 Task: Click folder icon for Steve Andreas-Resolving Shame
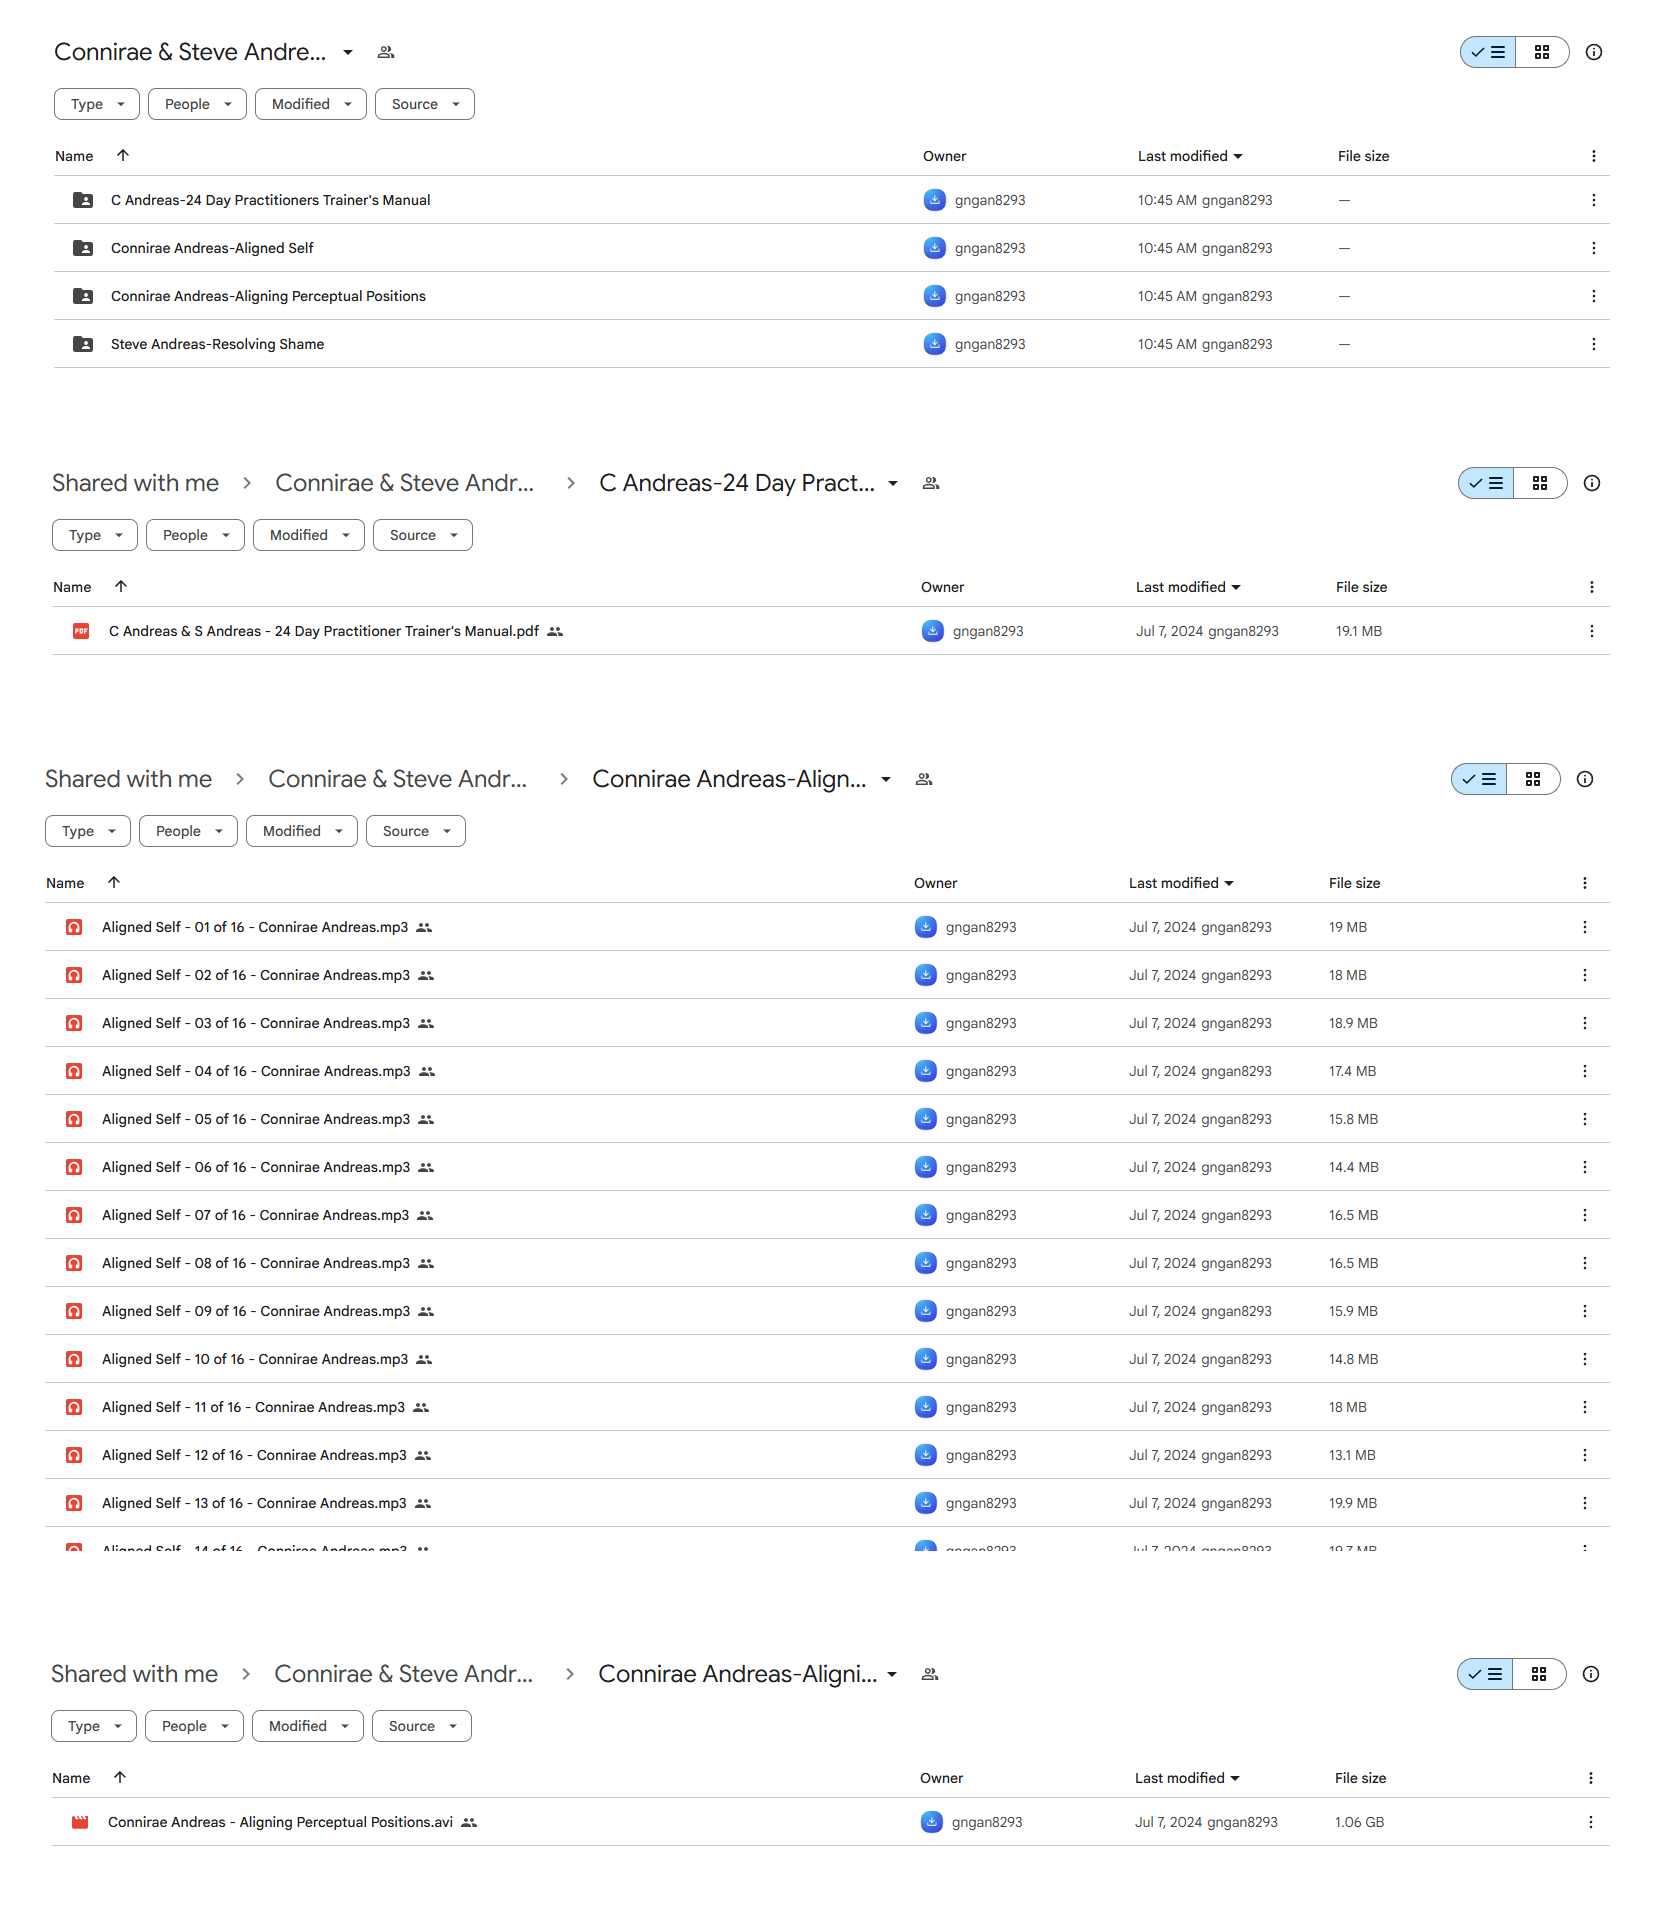pyautogui.click(x=83, y=344)
